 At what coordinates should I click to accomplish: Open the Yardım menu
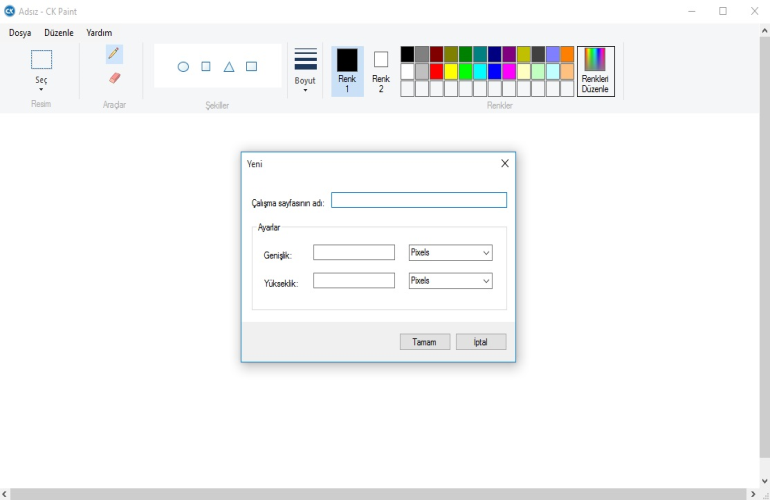click(x=99, y=33)
